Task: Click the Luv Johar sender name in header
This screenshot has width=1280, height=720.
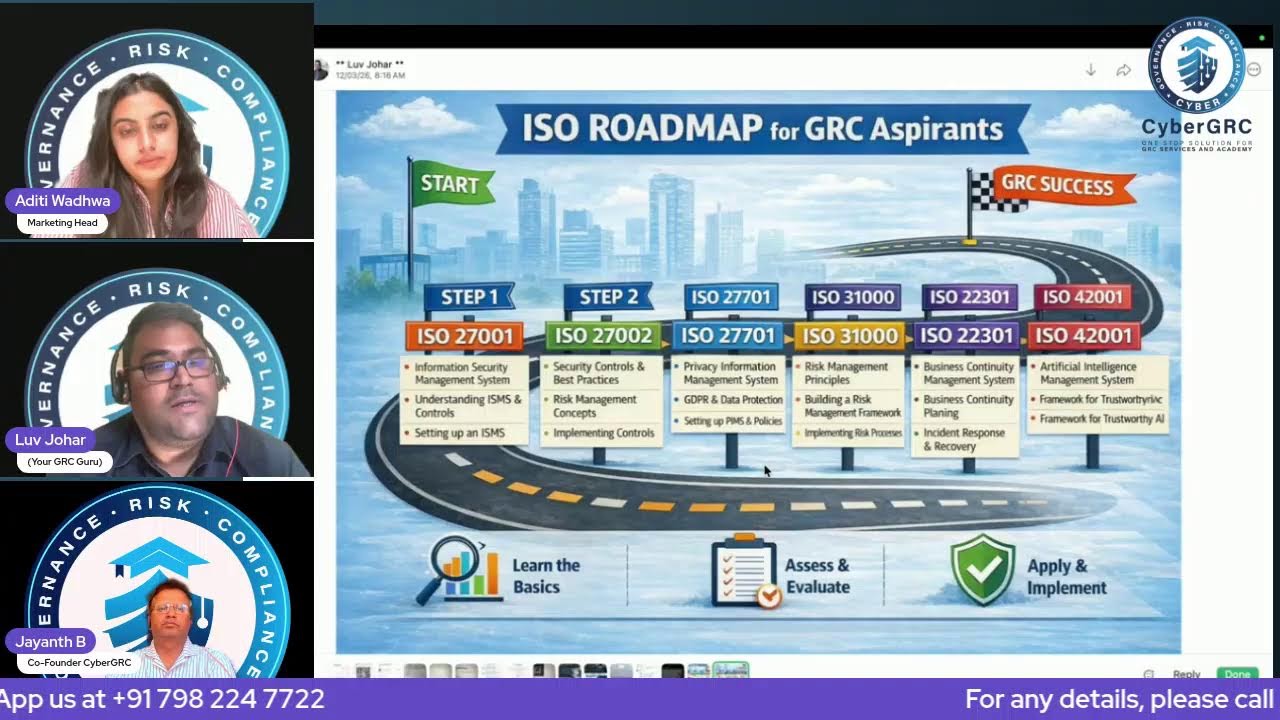Action: click(370, 64)
